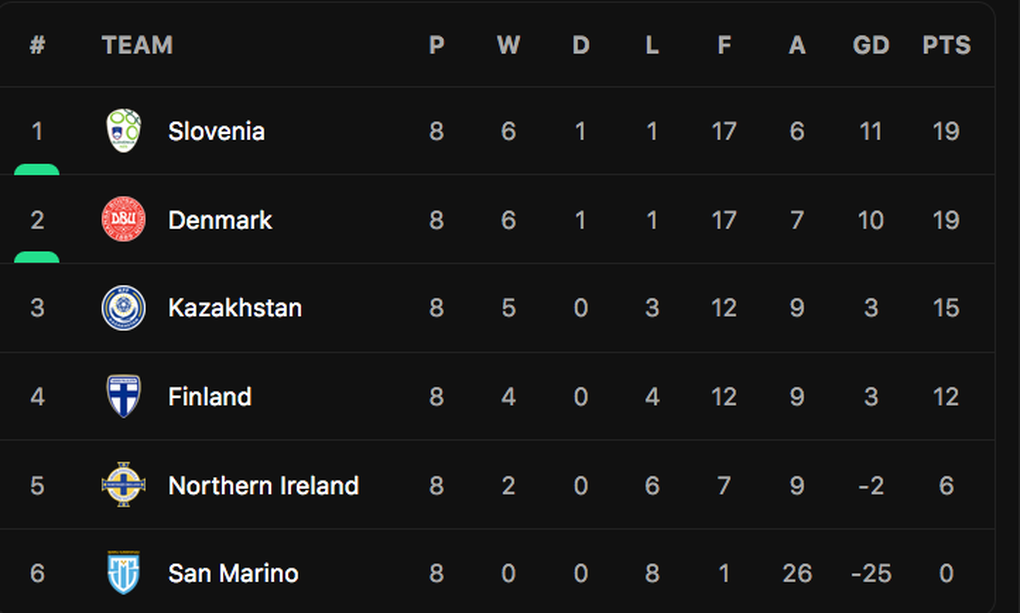Open the Denmark team link
This screenshot has height=613, width=1020.
pyautogui.click(x=220, y=220)
